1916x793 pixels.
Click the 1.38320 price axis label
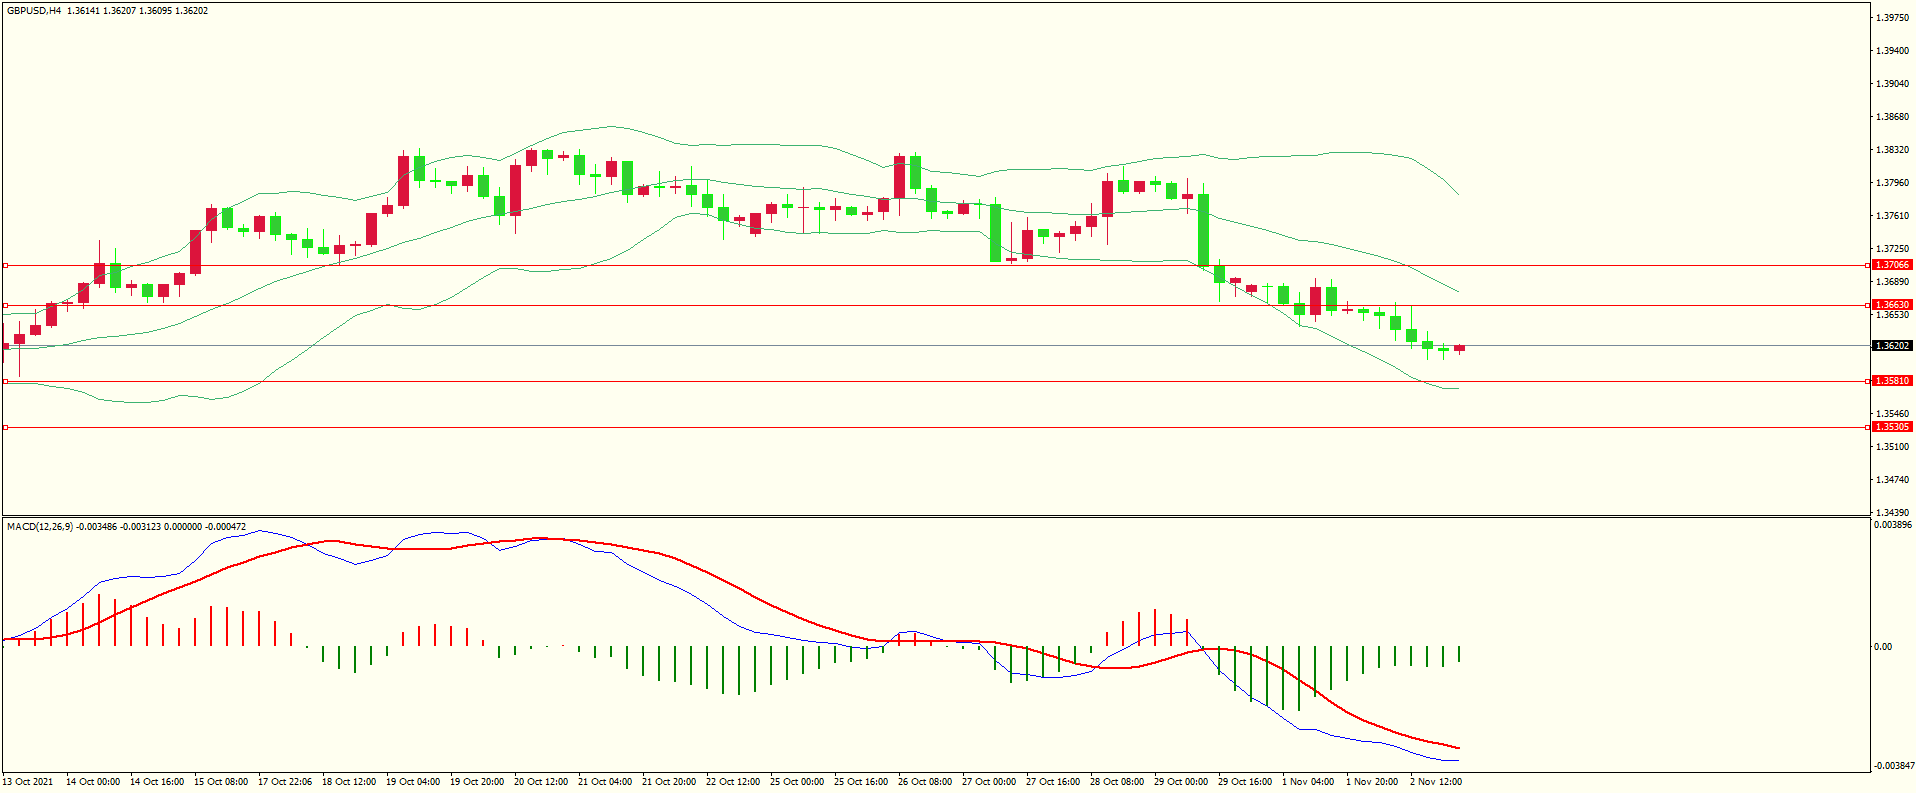1892,150
